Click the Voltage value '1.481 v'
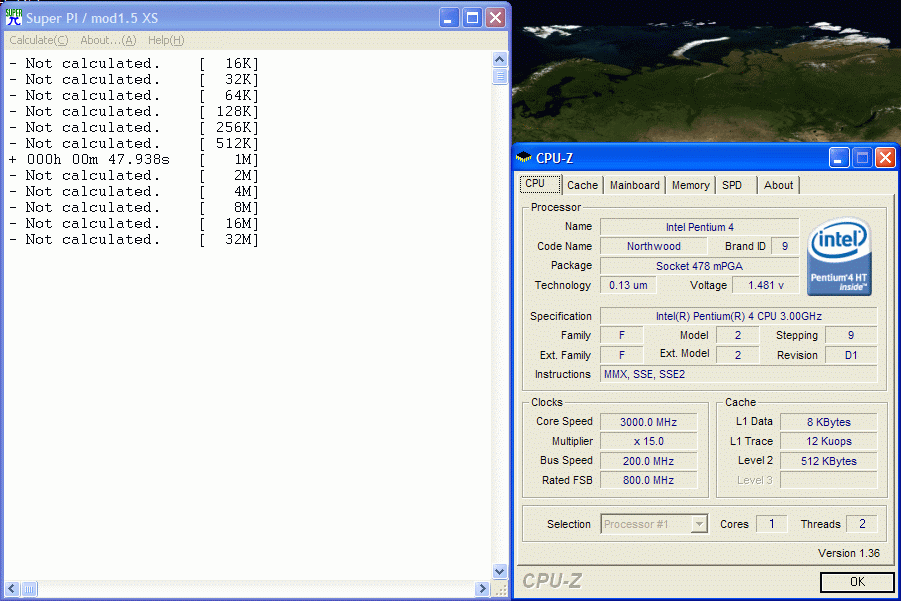This screenshot has width=901, height=601. 765,285
